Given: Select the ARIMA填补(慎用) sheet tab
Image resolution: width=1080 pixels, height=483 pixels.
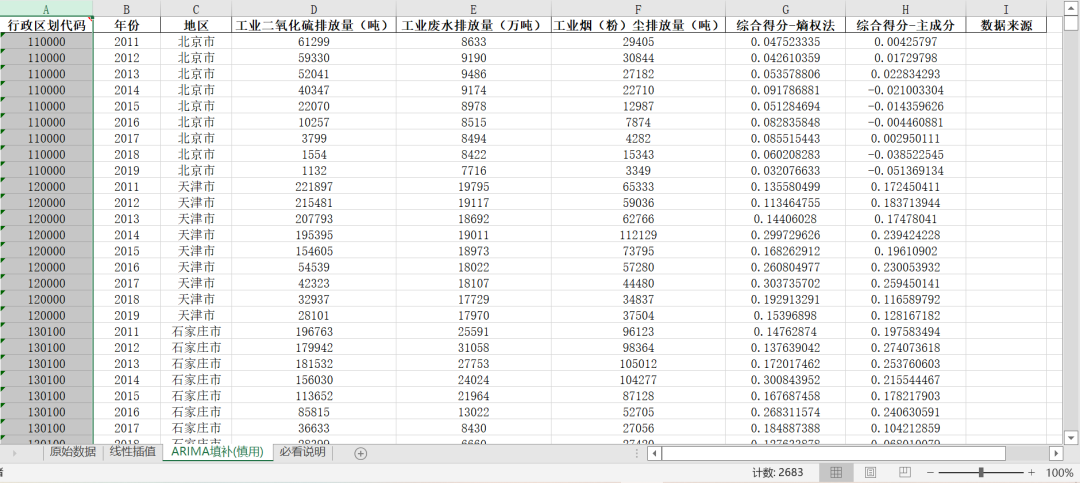Looking at the screenshot, I should pos(218,453).
